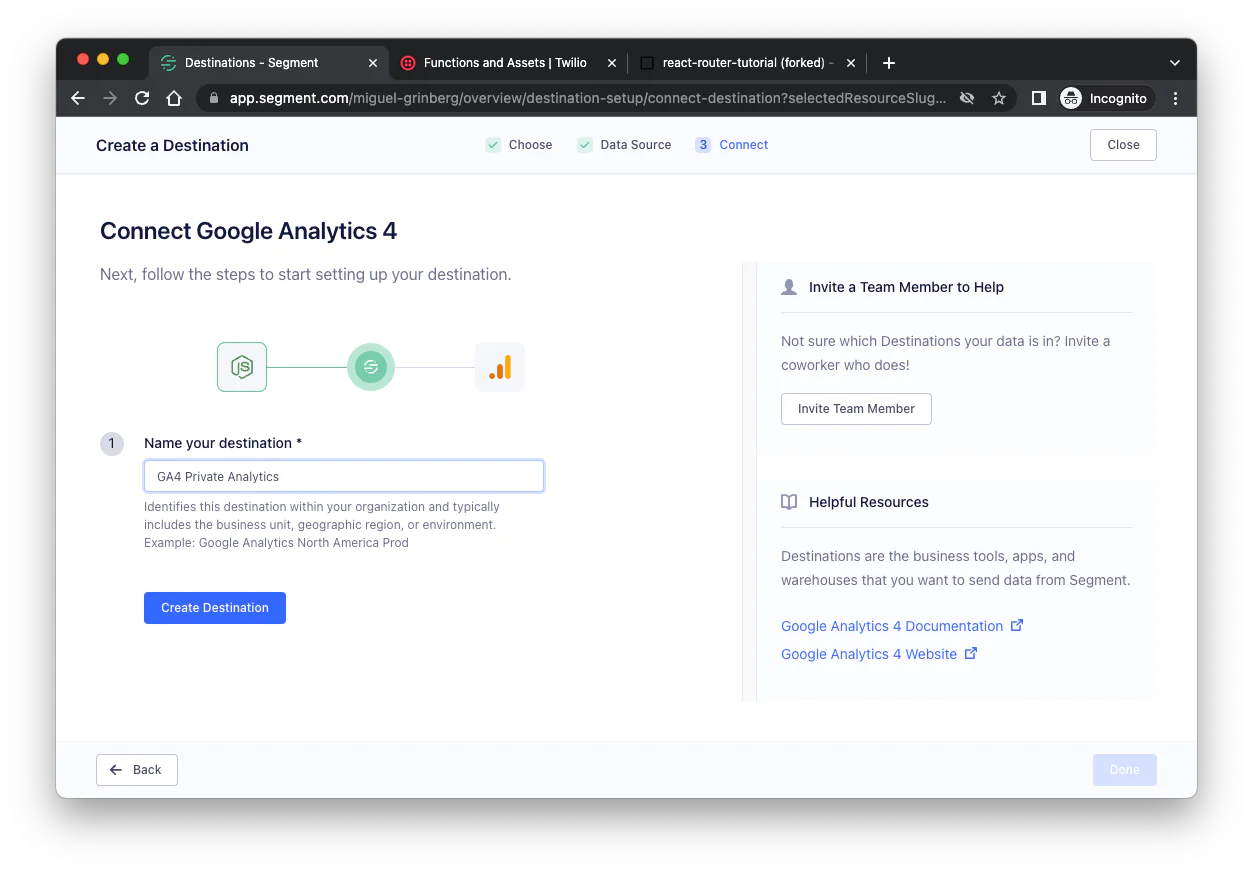Toggle the eye icon in the address bar
The image size is (1253, 872).
coord(966,98)
